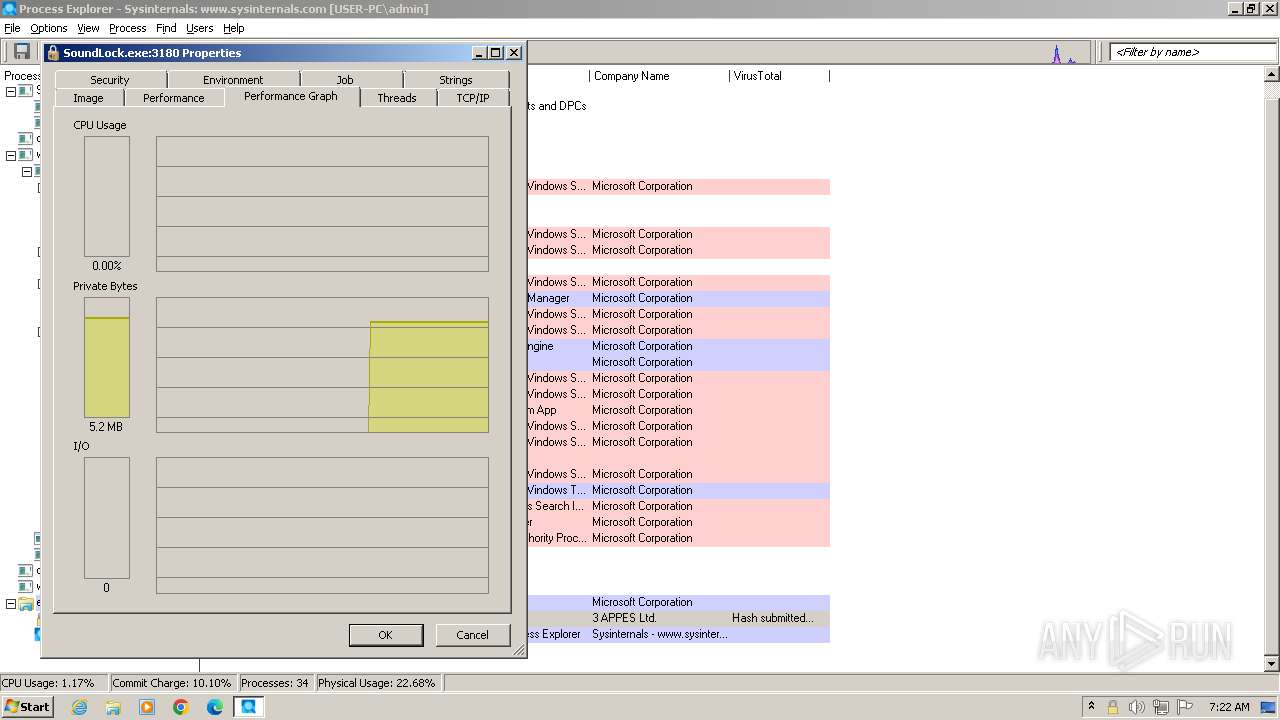Select the 3 APPES Ltd. row text
1280x720 pixels.
click(624, 618)
